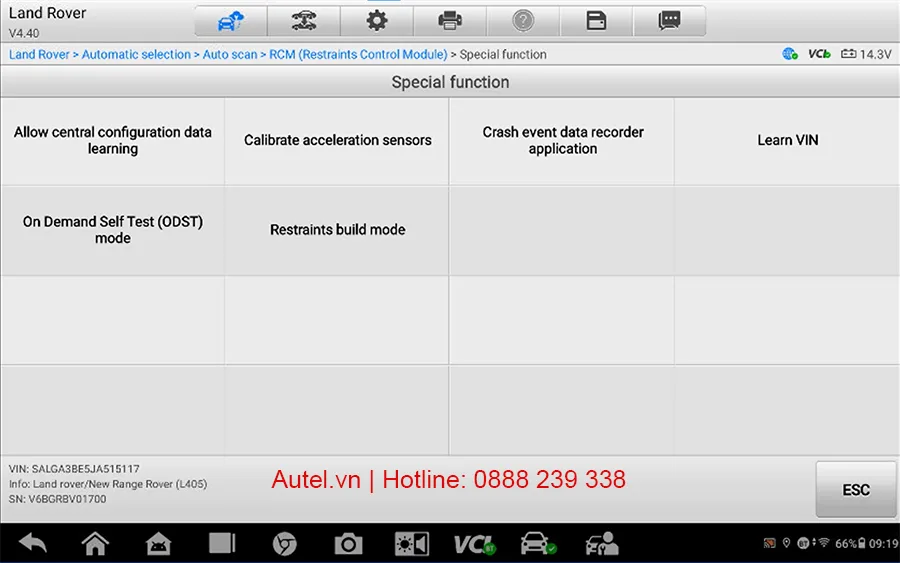Open the camera screenshot icon
900x563 pixels.
click(348, 543)
